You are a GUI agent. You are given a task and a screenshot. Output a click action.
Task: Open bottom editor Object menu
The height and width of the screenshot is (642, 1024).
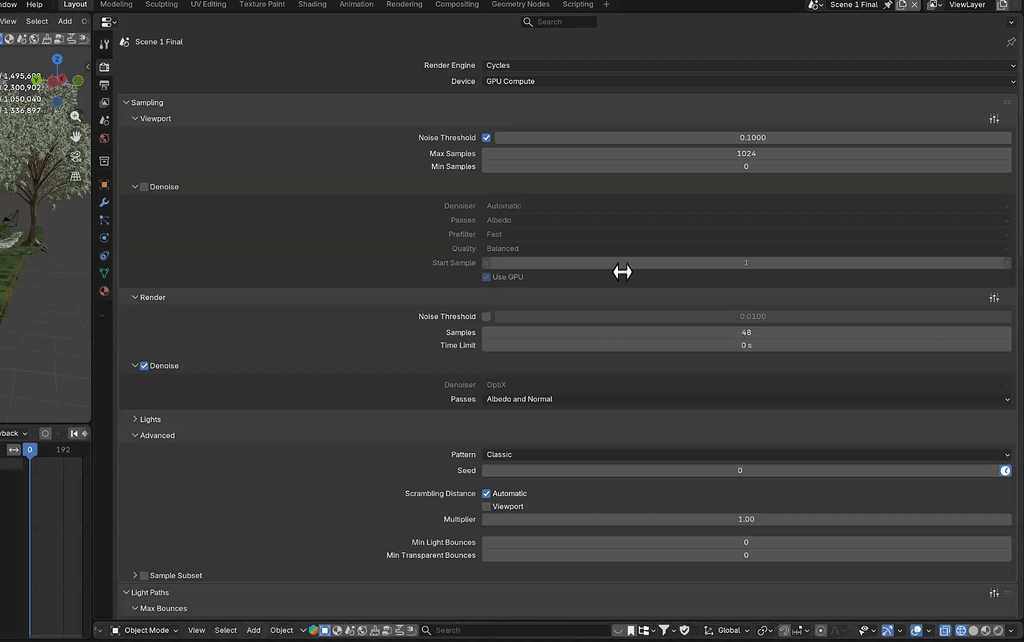pyautogui.click(x=281, y=631)
